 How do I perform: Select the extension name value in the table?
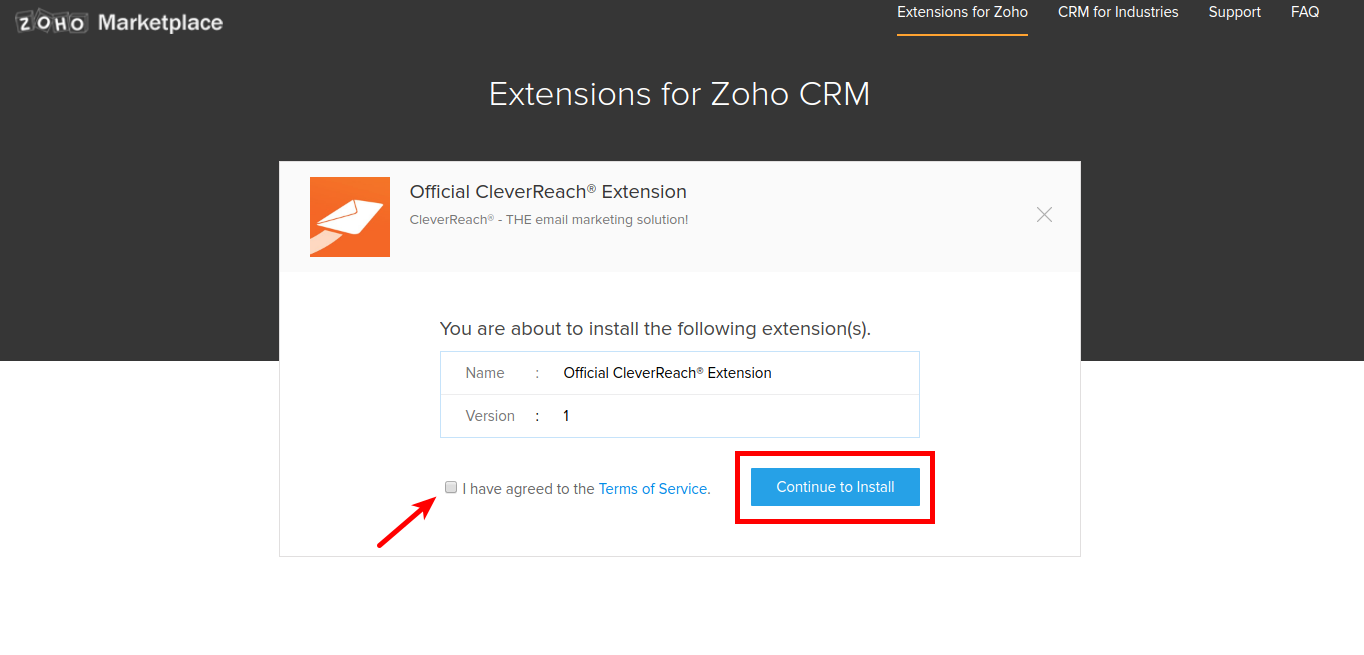coord(667,373)
